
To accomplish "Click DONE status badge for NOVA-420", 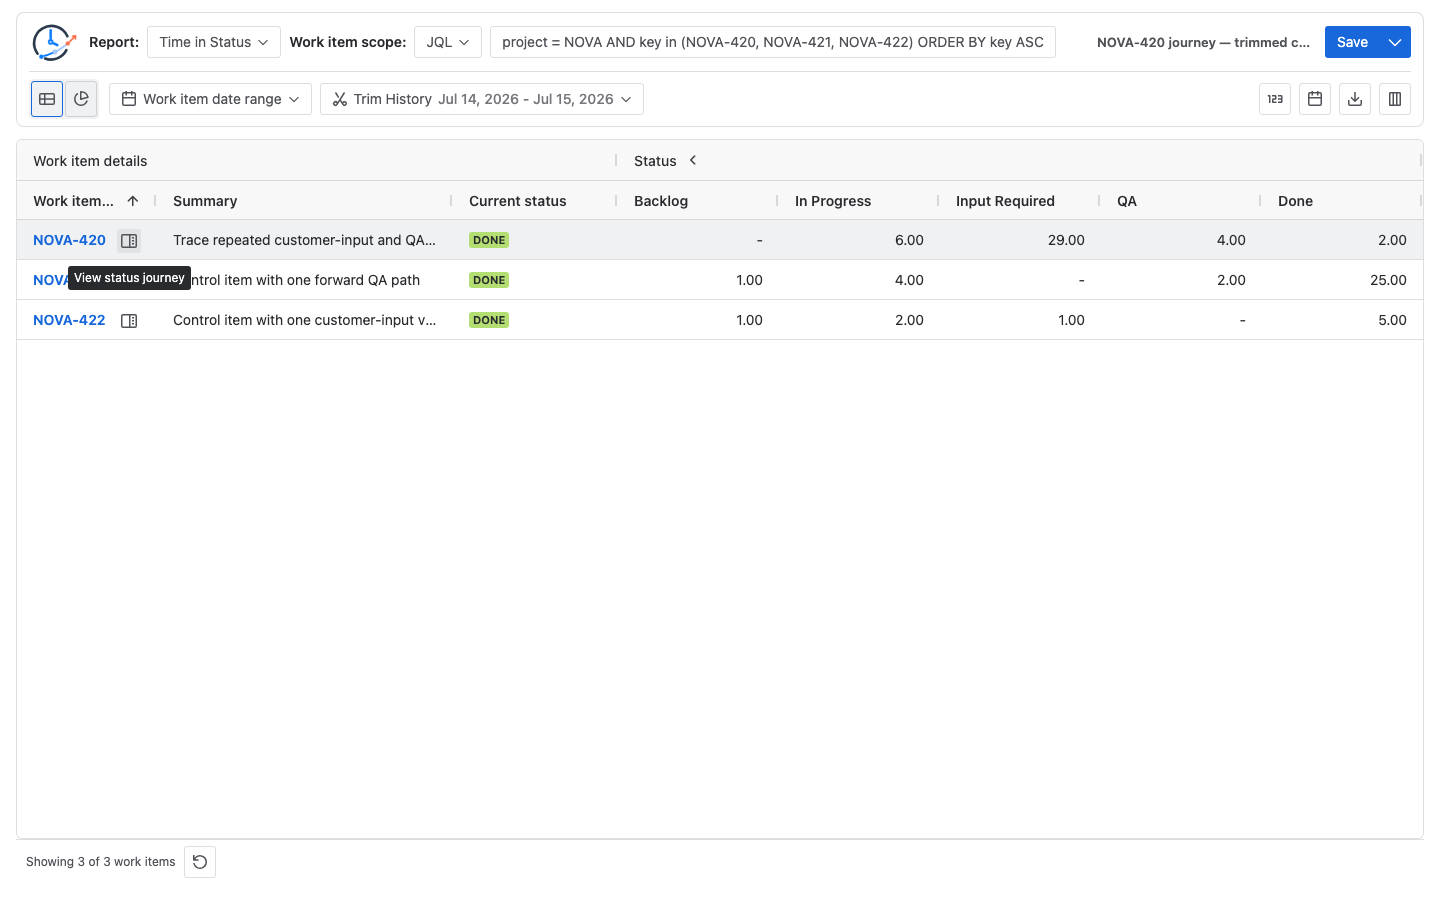I will point(489,240).
